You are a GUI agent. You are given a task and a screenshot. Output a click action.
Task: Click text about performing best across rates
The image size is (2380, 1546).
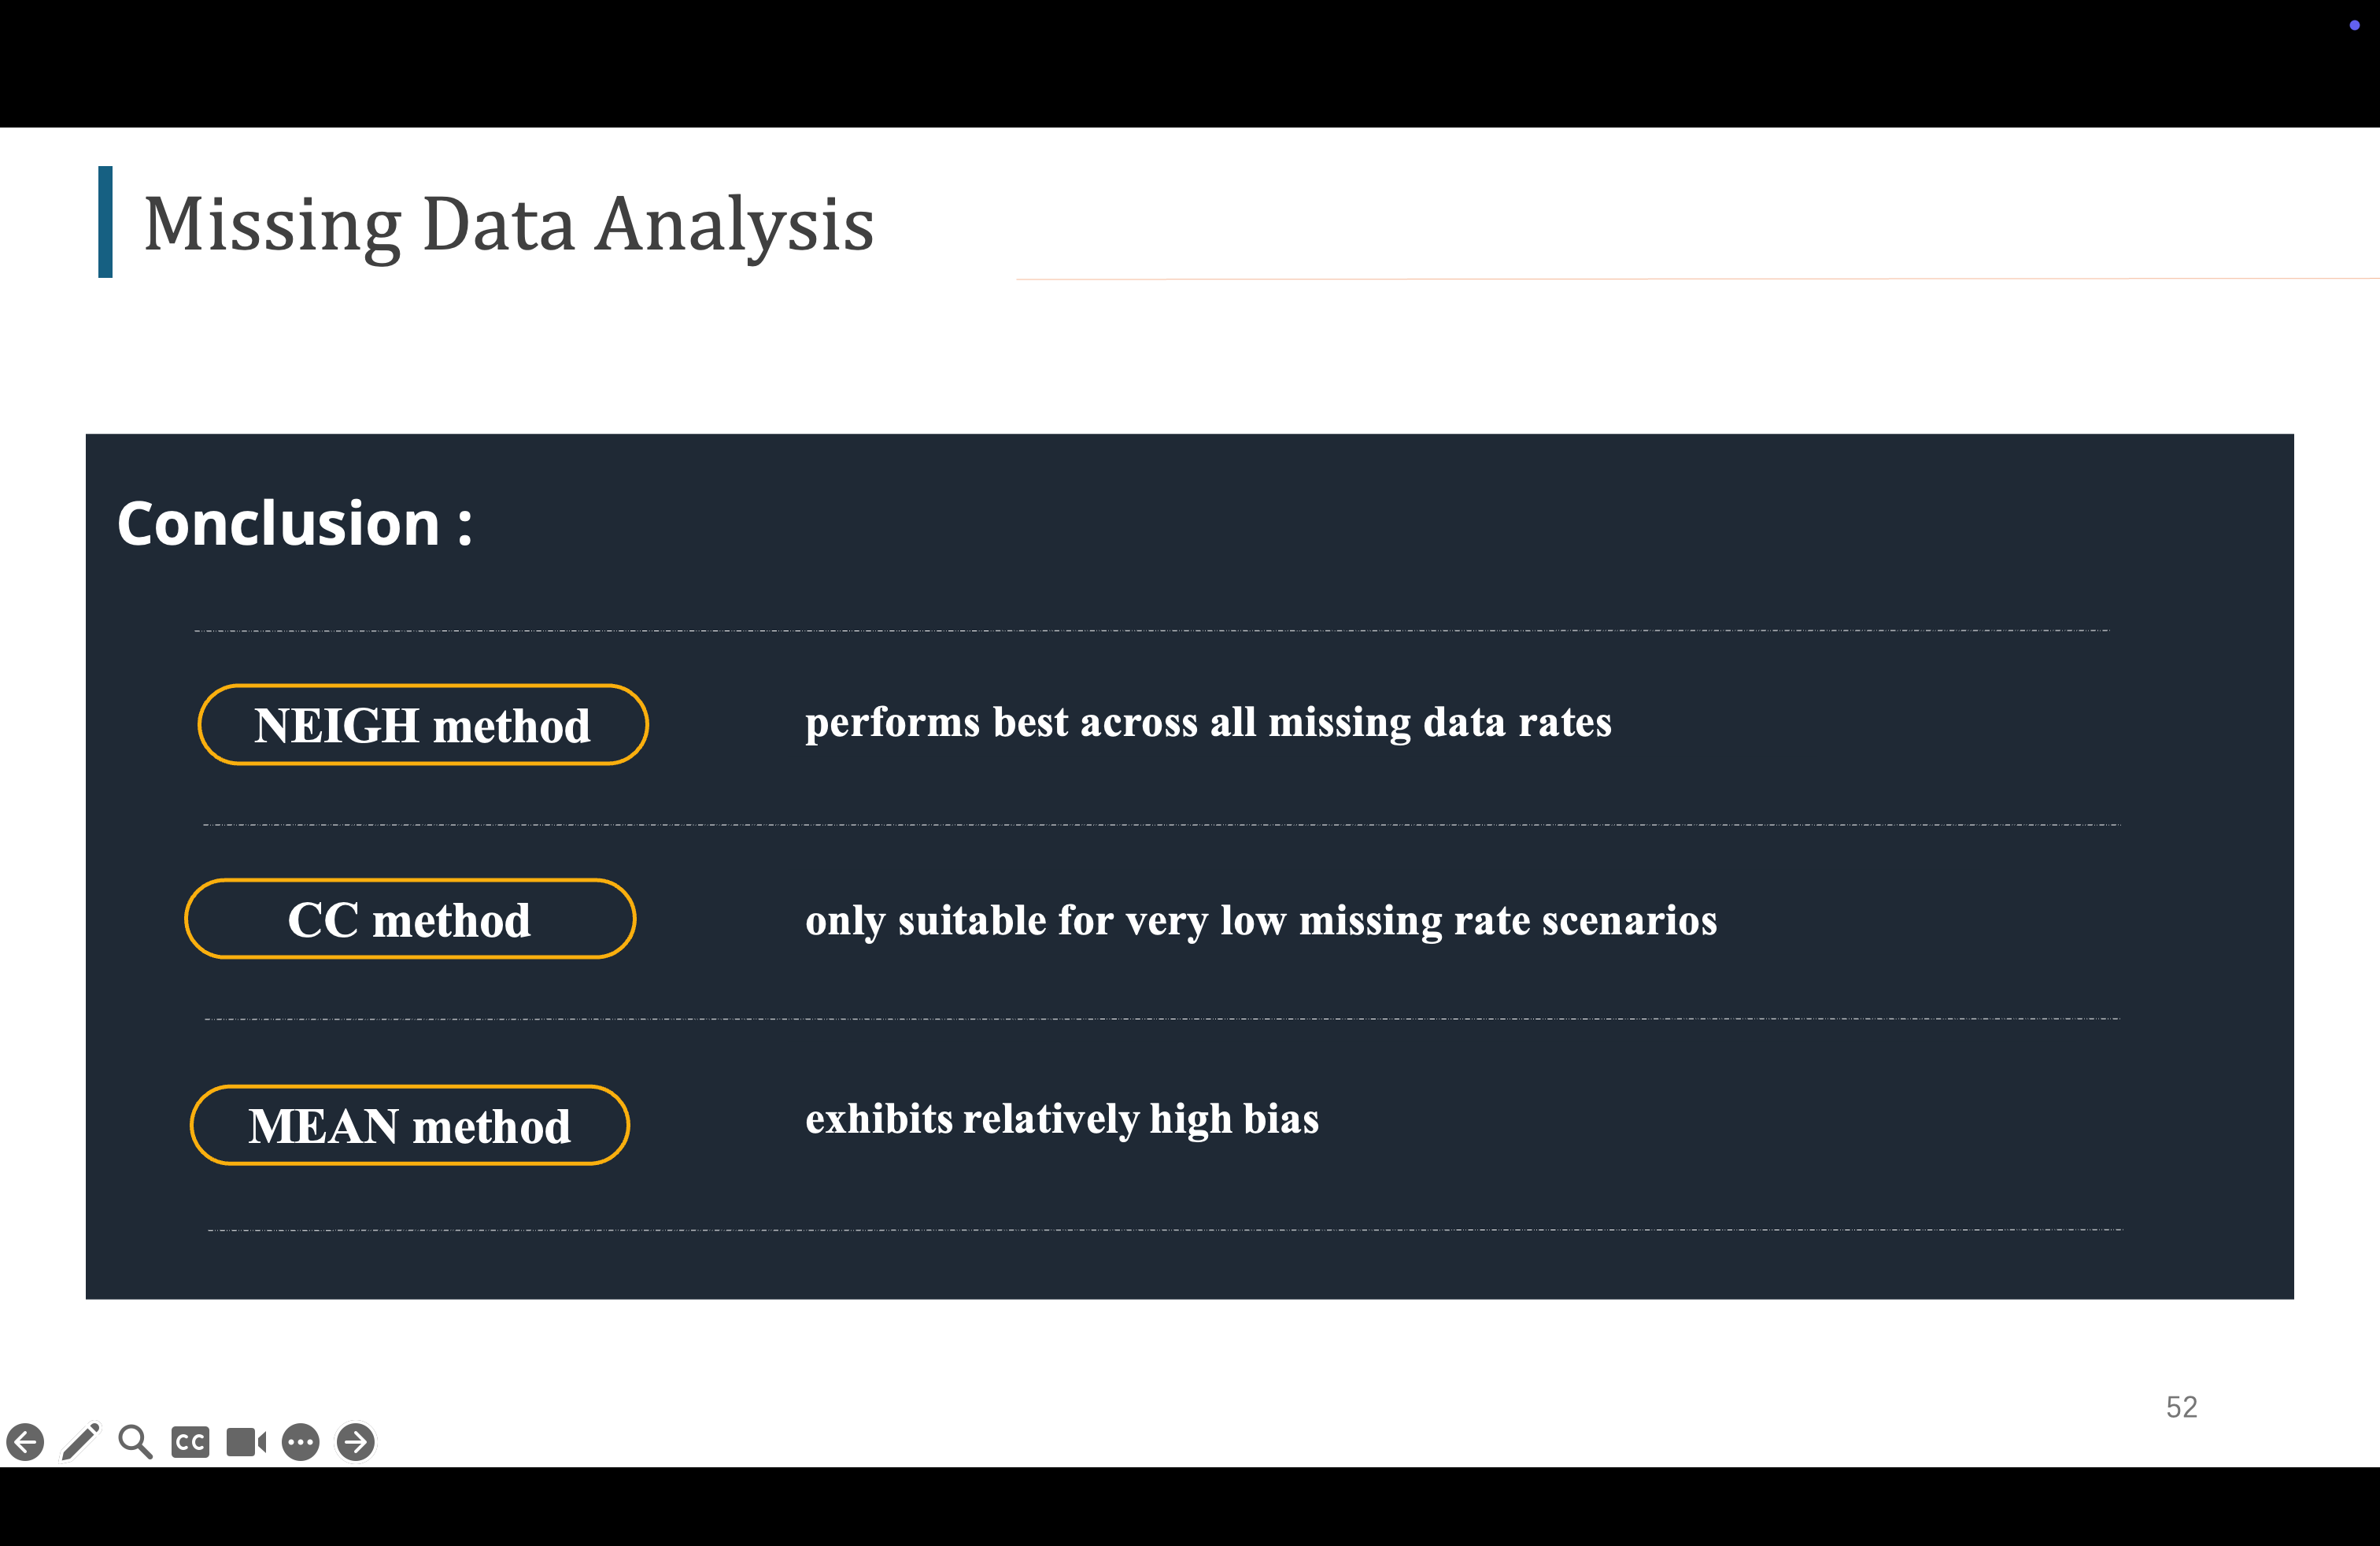[x=1208, y=722]
